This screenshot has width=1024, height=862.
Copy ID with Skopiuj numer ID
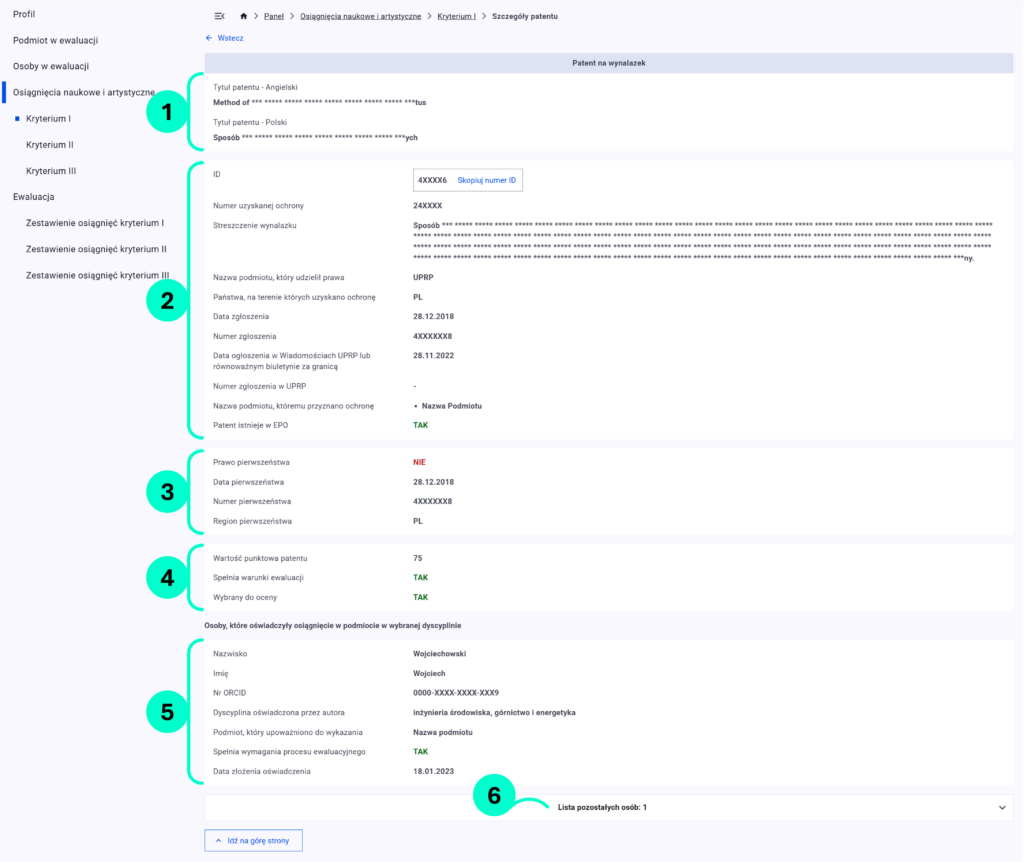486,180
